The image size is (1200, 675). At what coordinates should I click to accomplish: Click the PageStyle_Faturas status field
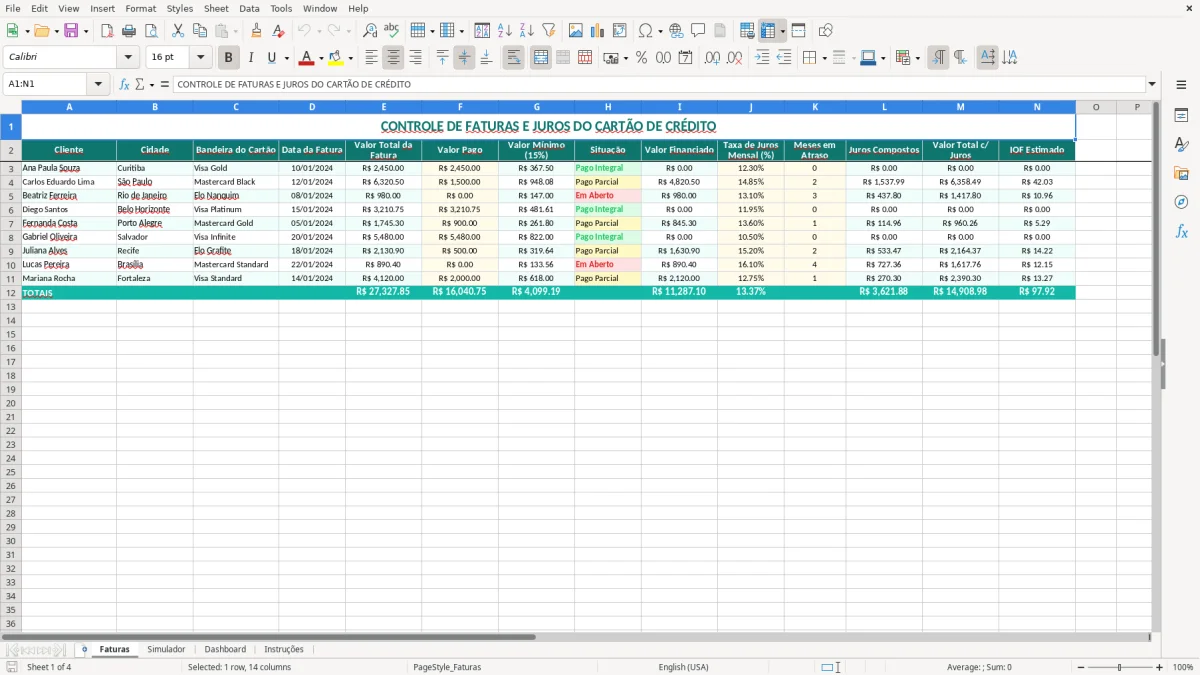click(x=447, y=667)
